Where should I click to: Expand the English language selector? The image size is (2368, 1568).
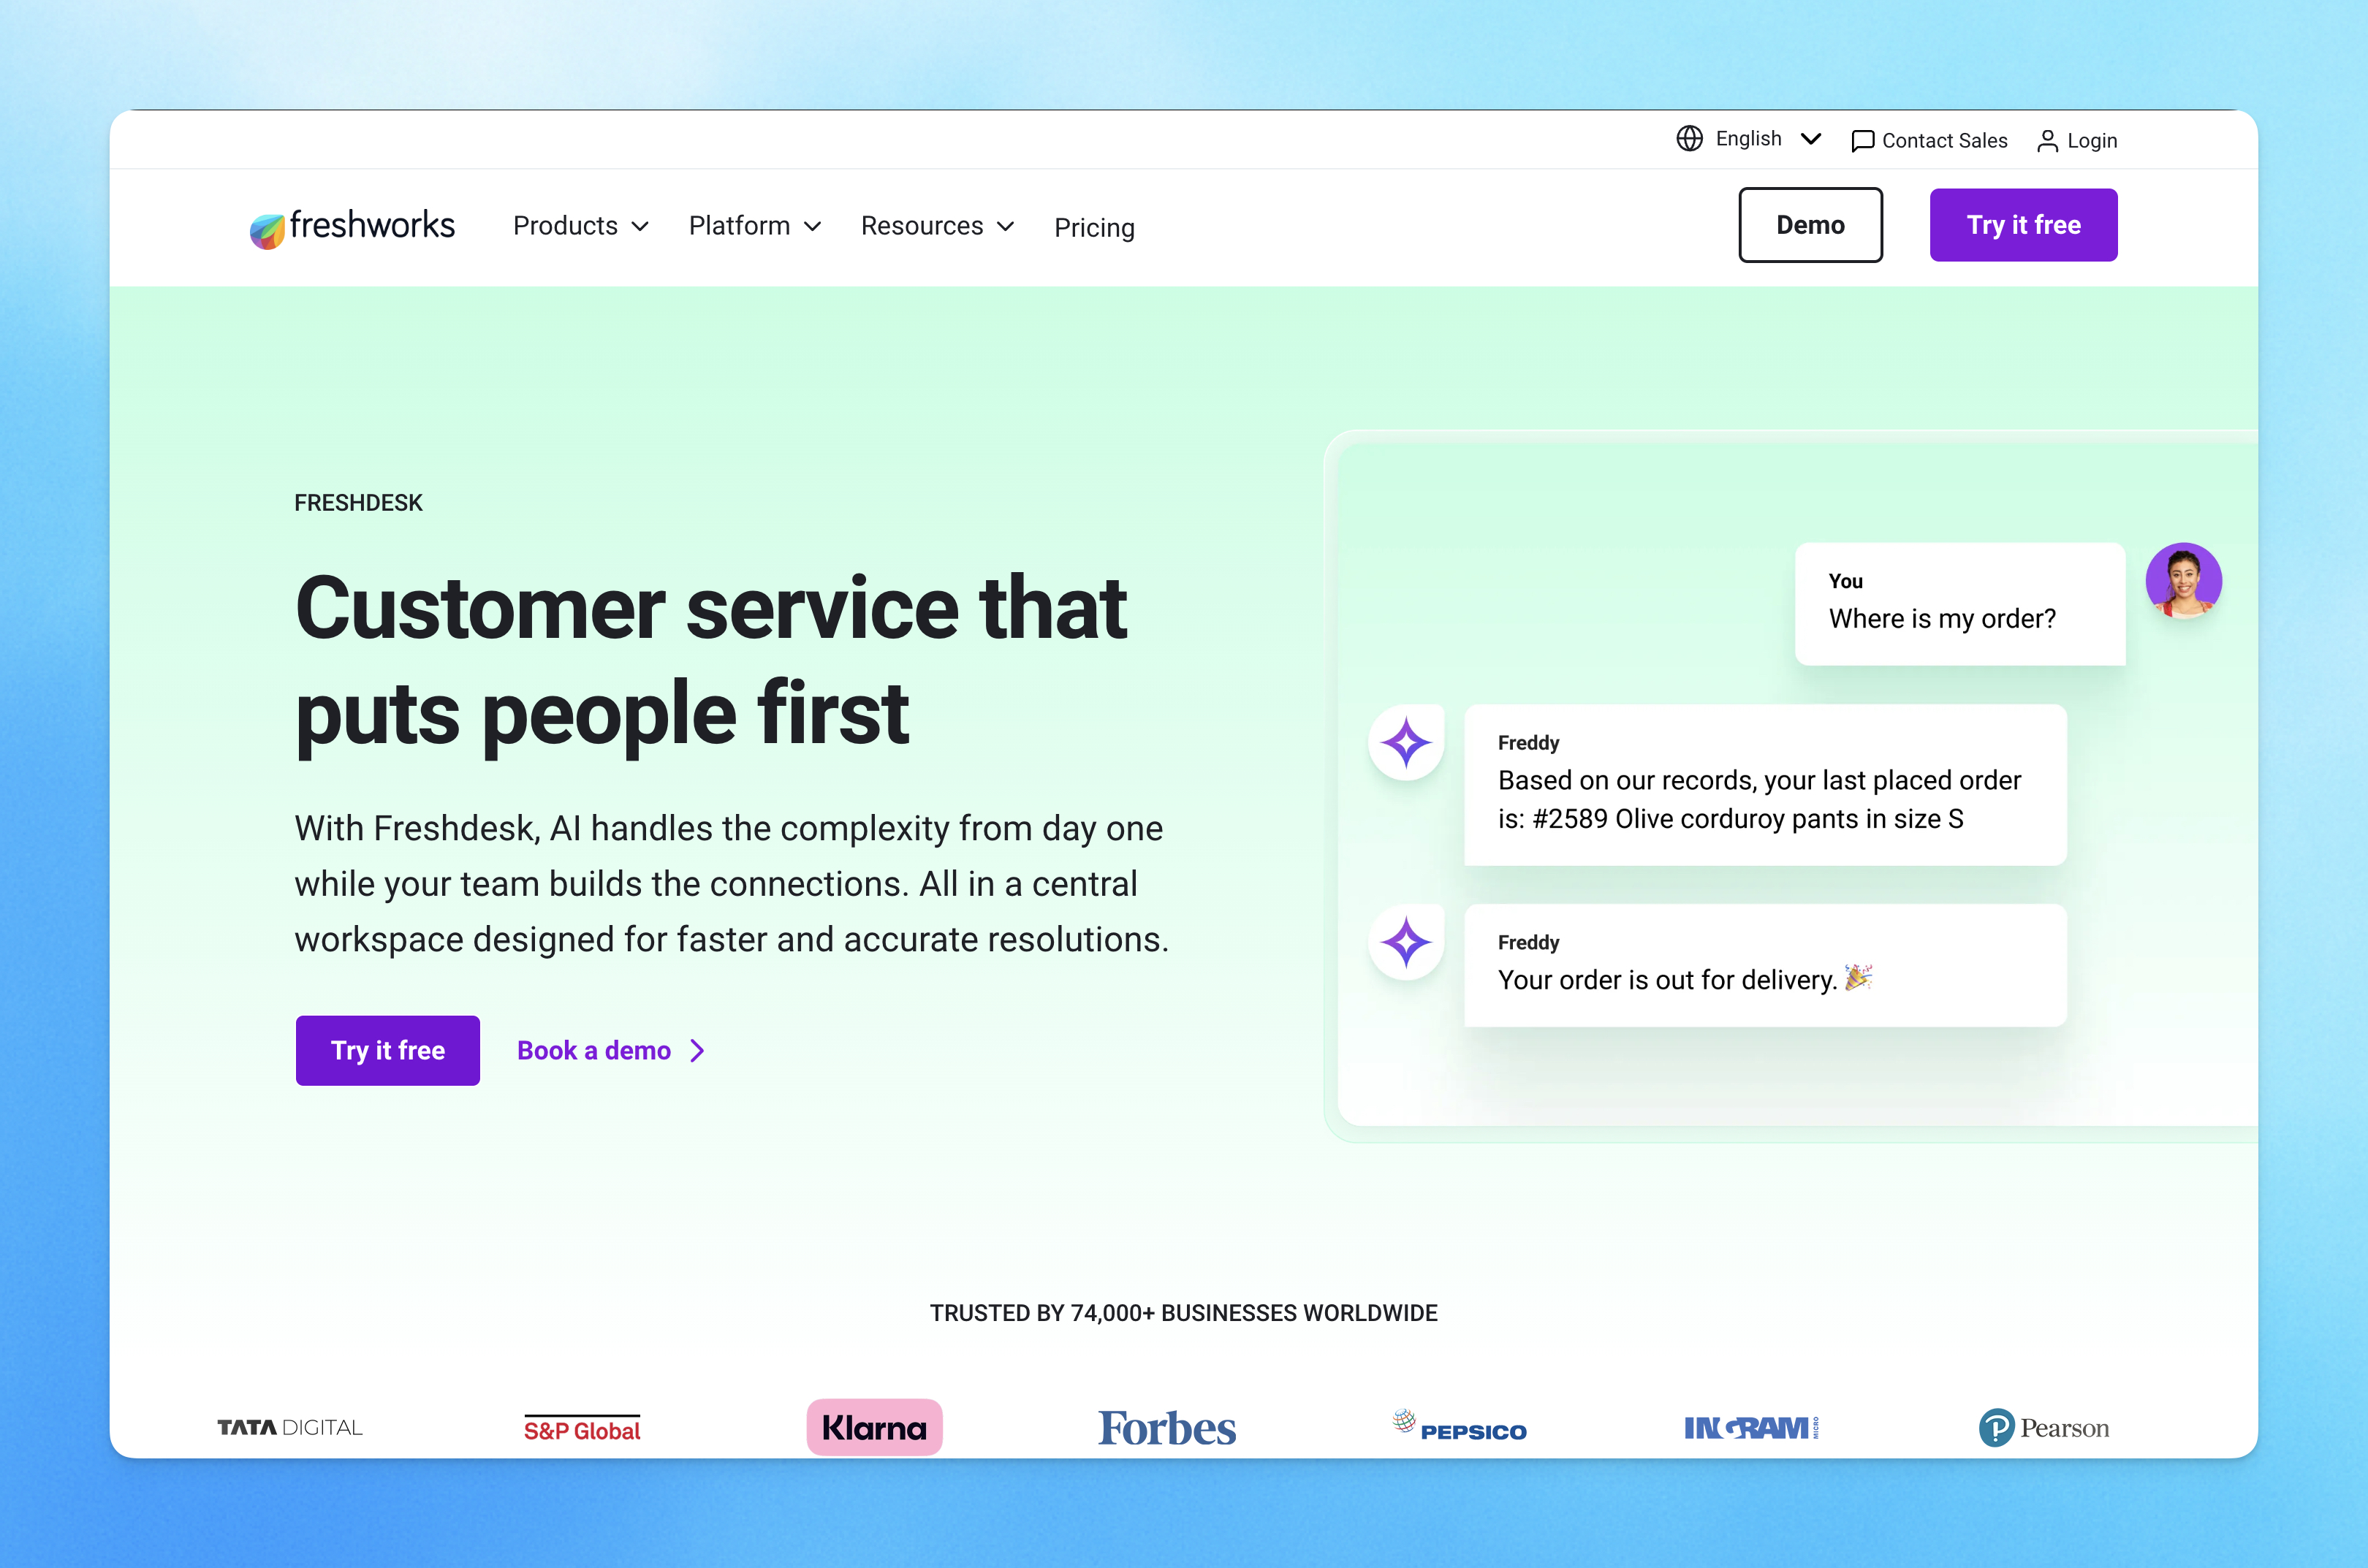(x=1748, y=139)
